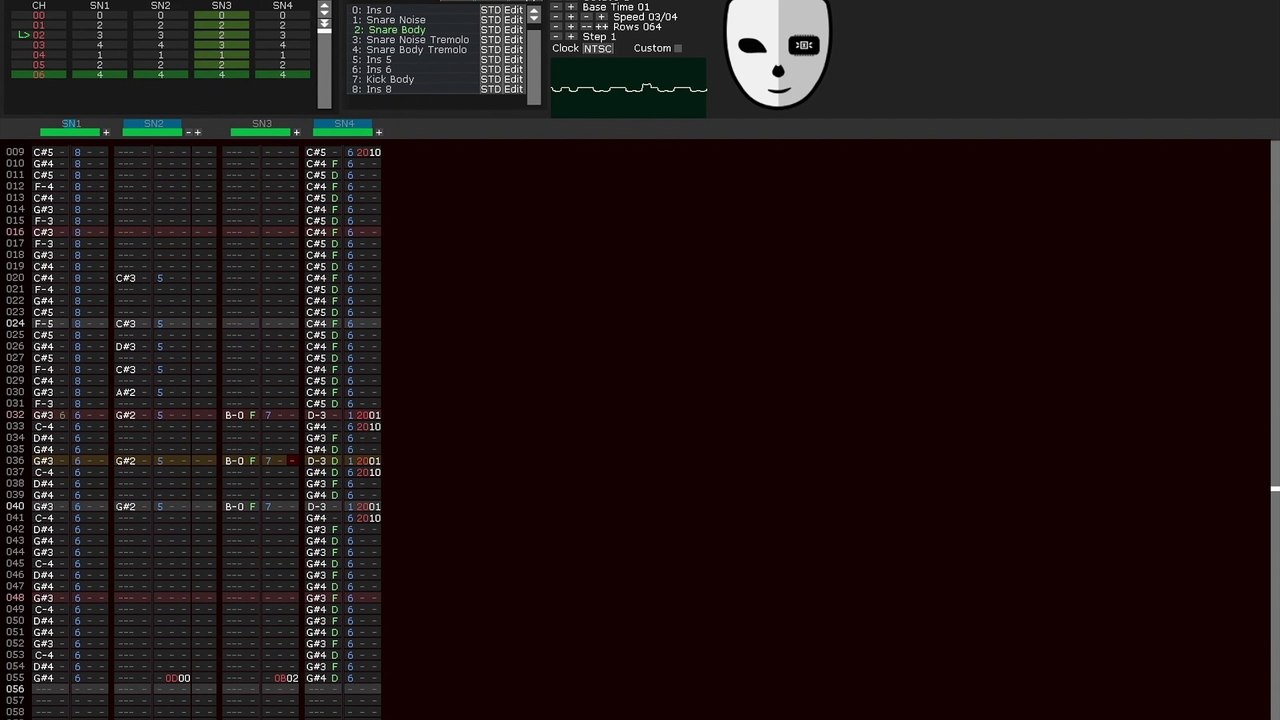Open Edit for Kick Body instrument
The height and width of the screenshot is (720, 1280).
coord(513,79)
